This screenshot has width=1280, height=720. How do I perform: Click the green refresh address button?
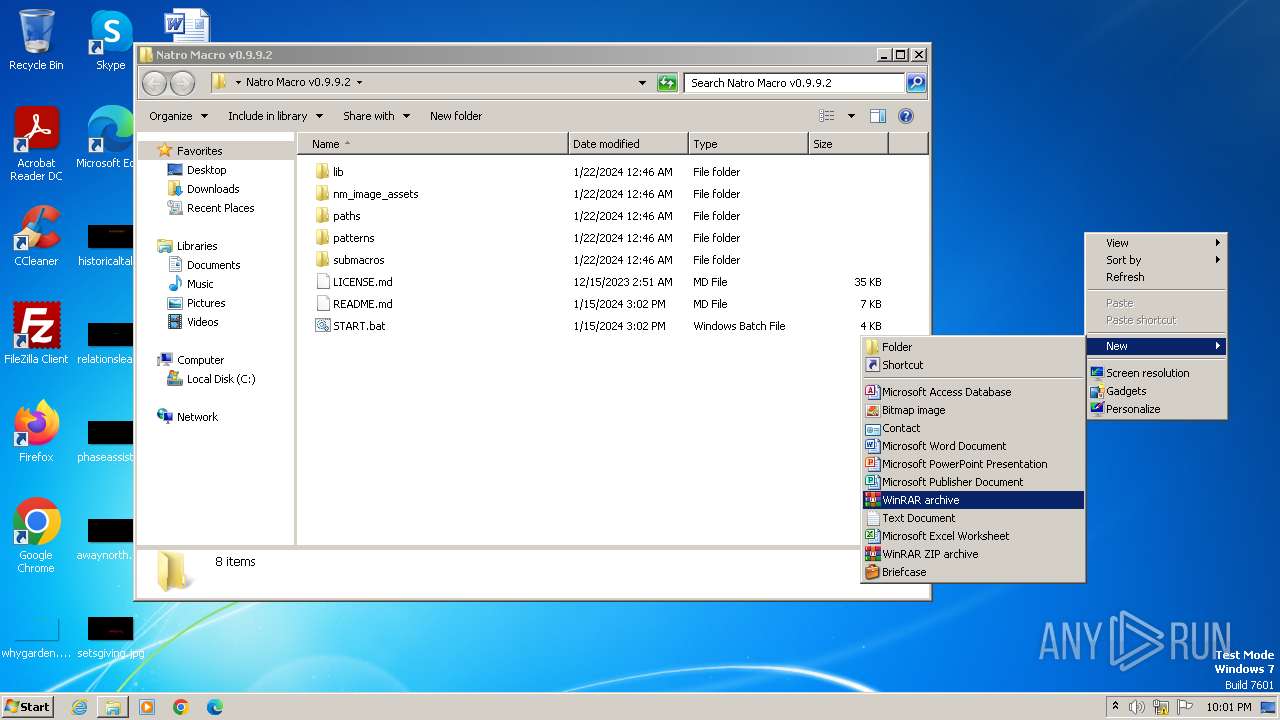[667, 83]
